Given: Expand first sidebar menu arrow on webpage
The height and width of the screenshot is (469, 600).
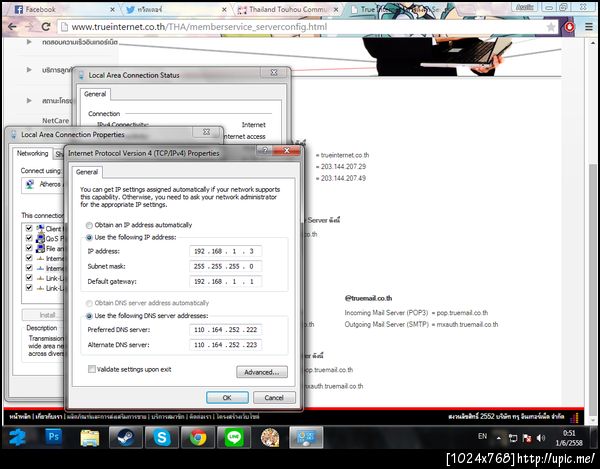Looking at the screenshot, I should pyautogui.click(x=29, y=42).
